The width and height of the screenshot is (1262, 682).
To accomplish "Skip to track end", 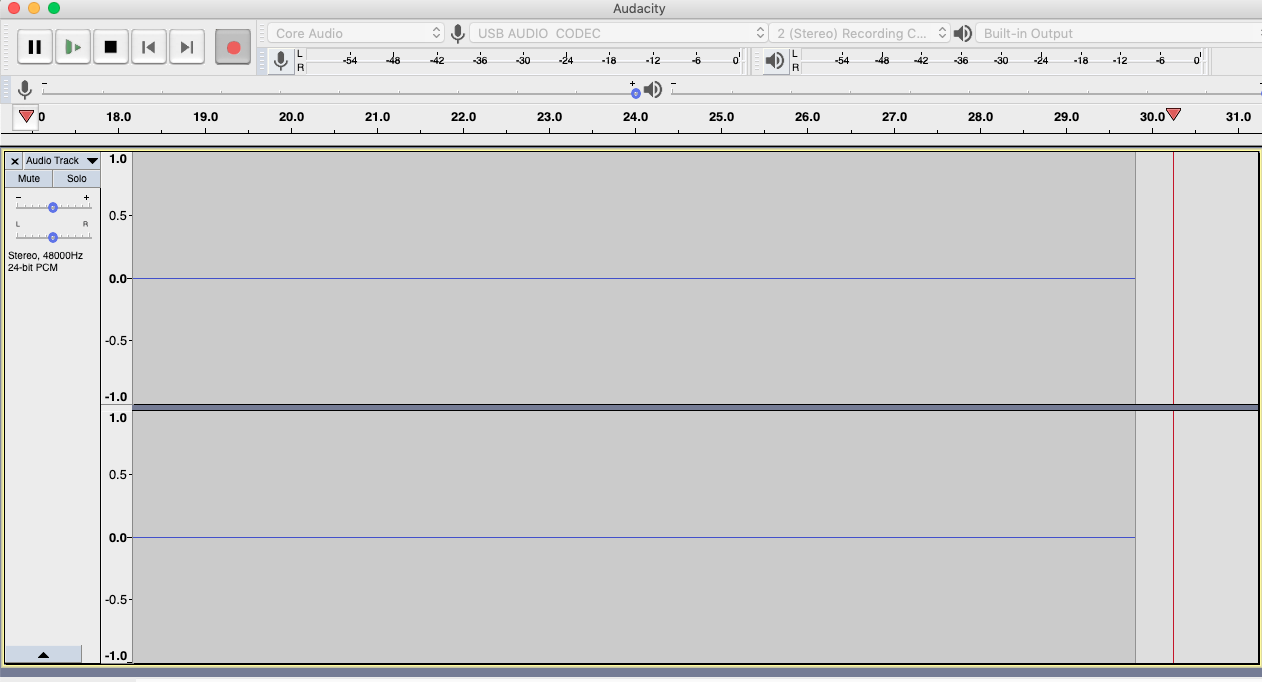I will click(x=187, y=46).
